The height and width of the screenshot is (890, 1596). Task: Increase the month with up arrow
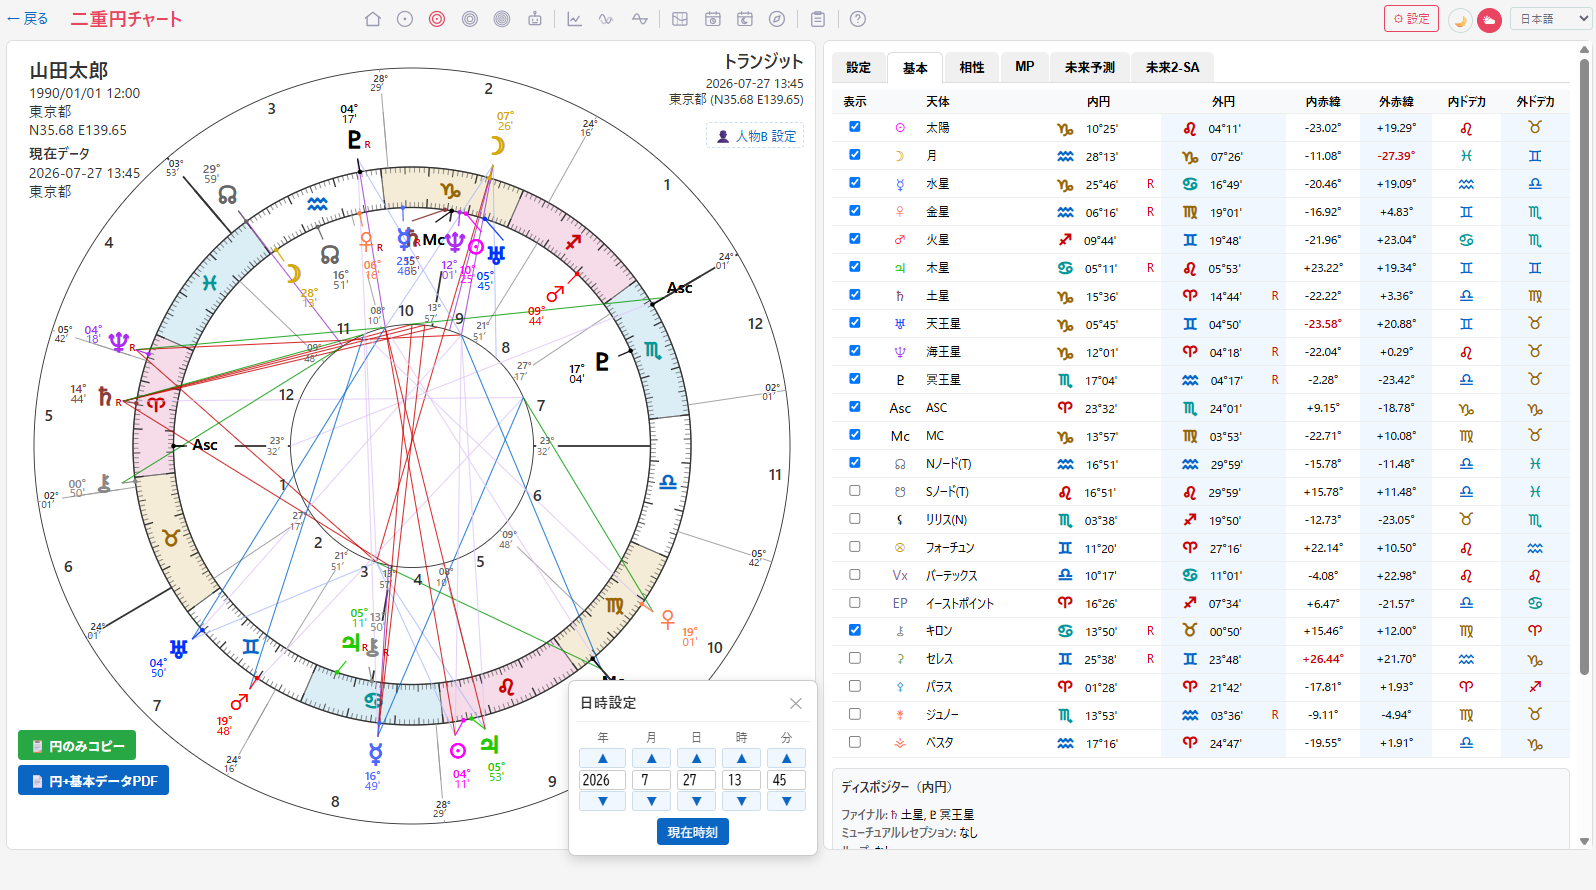pyautogui.click(x=651, y=758)
